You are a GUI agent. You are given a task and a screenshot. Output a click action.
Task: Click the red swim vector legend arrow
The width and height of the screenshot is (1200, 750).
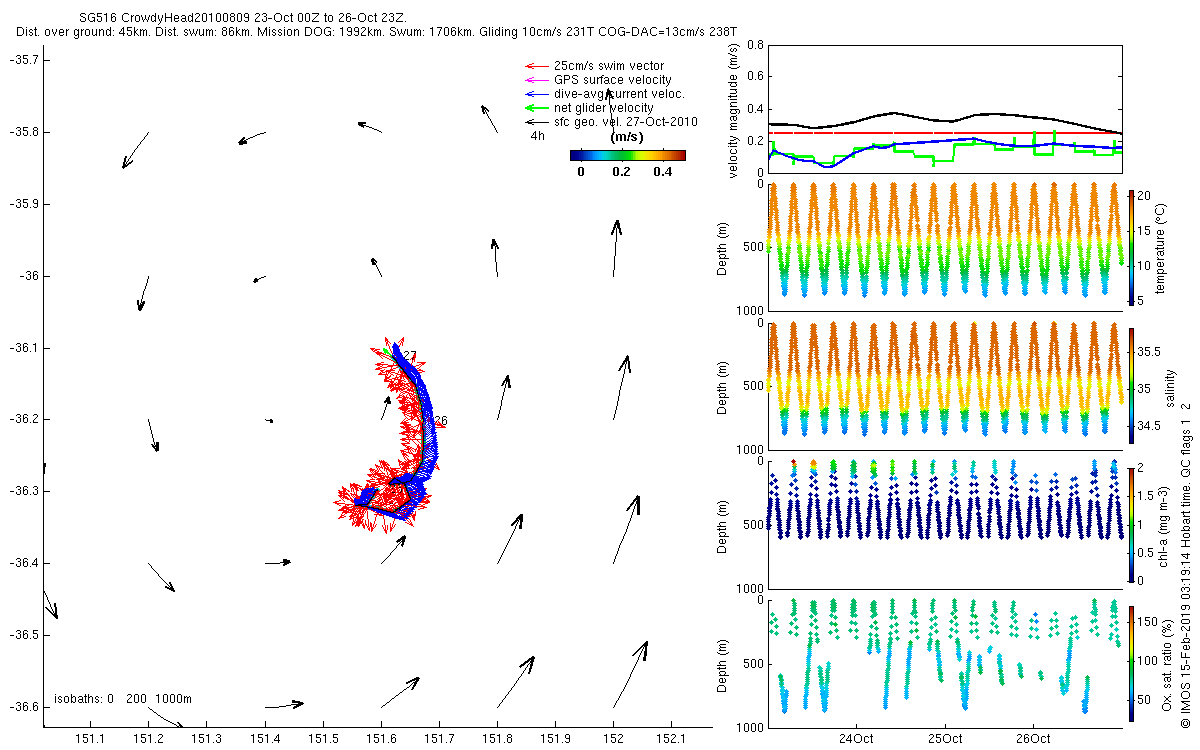click(x=537, y=66)
